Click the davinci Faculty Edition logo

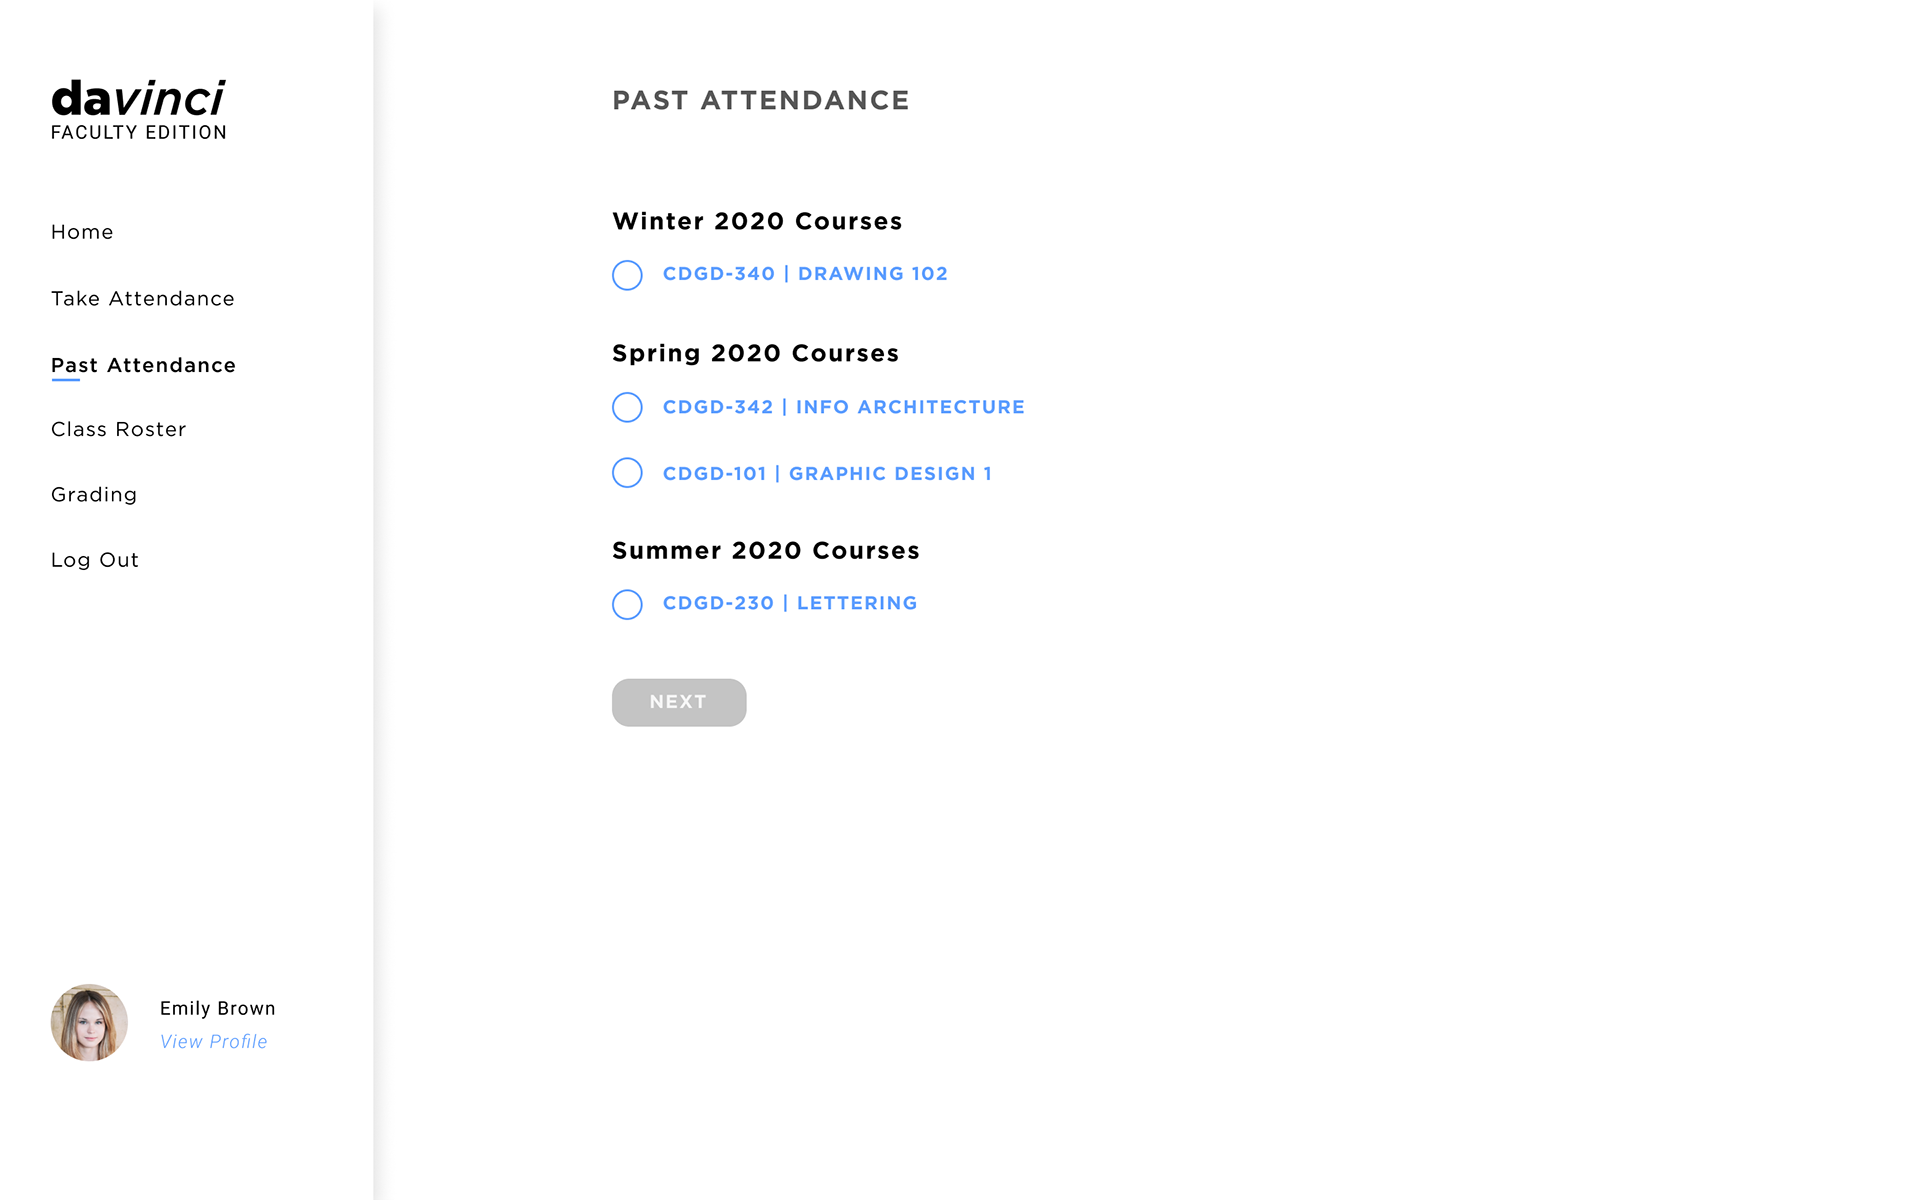click(138, 110)
